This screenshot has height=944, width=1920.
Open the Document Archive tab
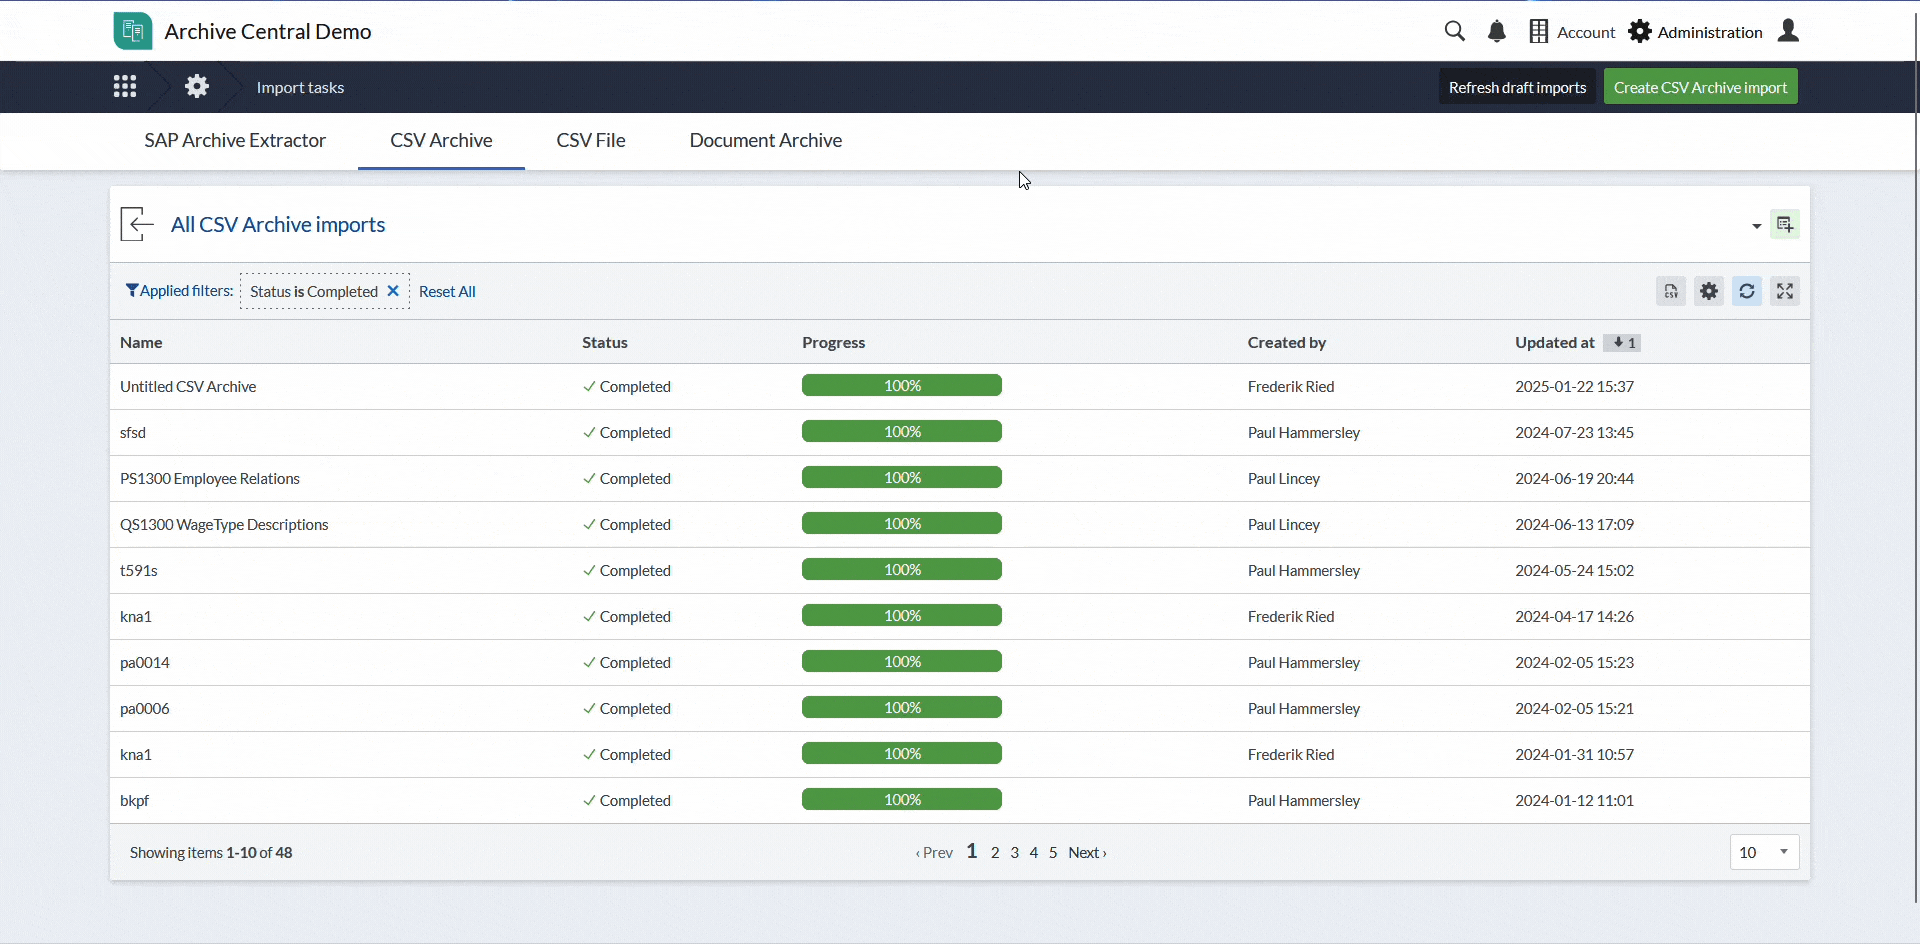(x=766, y=141)
